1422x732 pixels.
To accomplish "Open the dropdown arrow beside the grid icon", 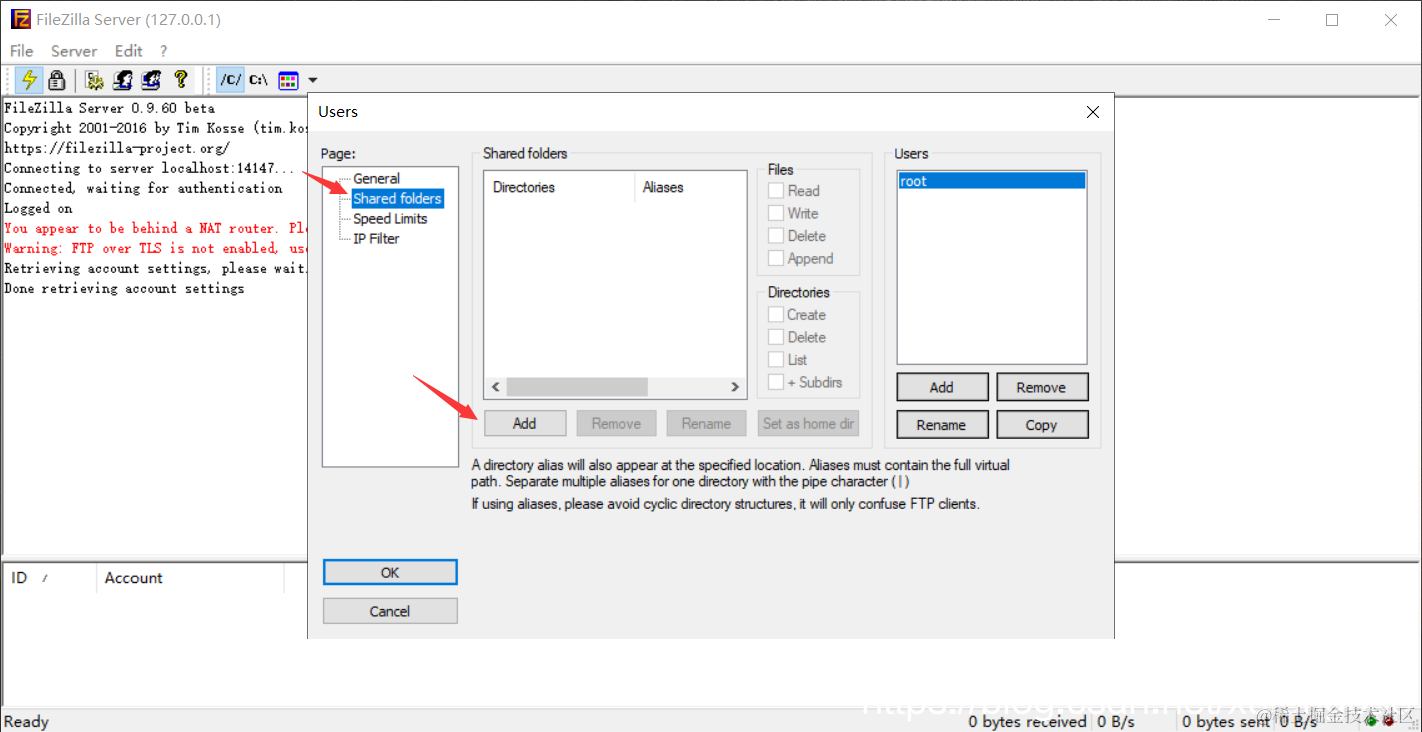I will [313, 80].
